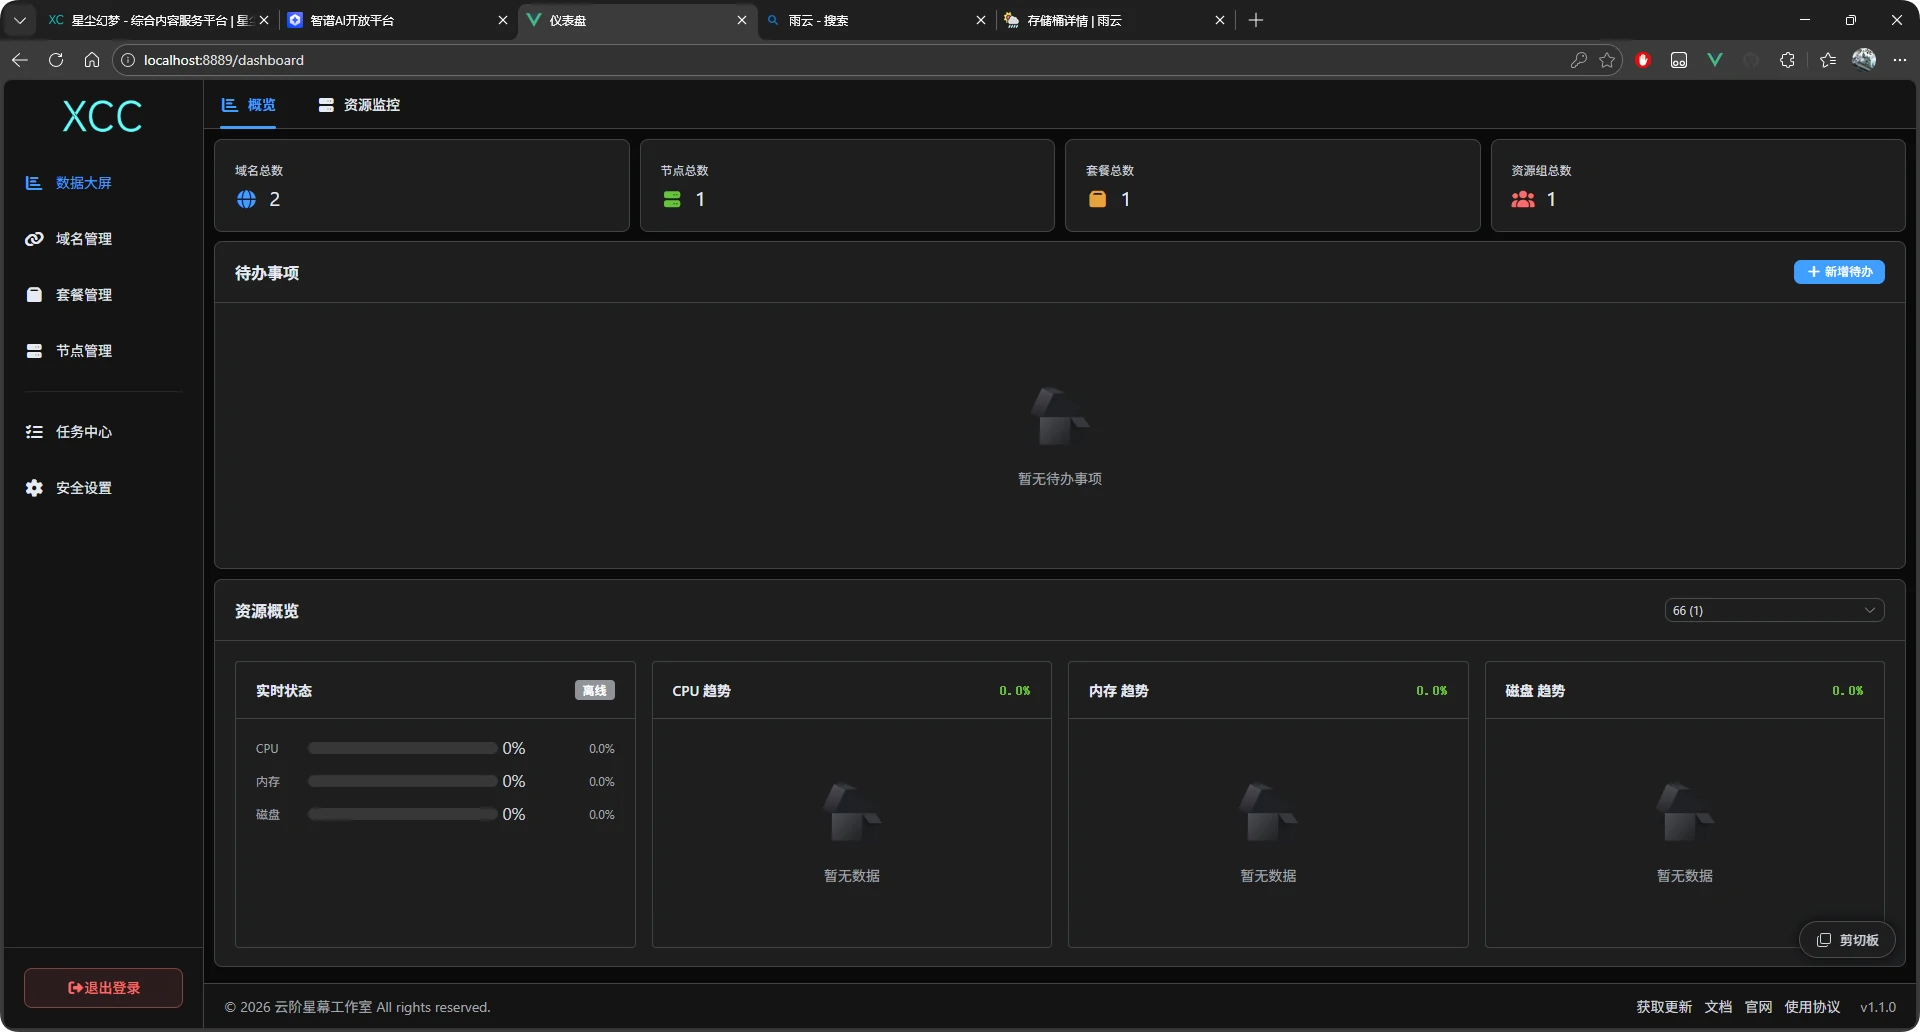1920x1032 pixels.
Task: Open 任务中心 from sidebar
Action: 83,432
